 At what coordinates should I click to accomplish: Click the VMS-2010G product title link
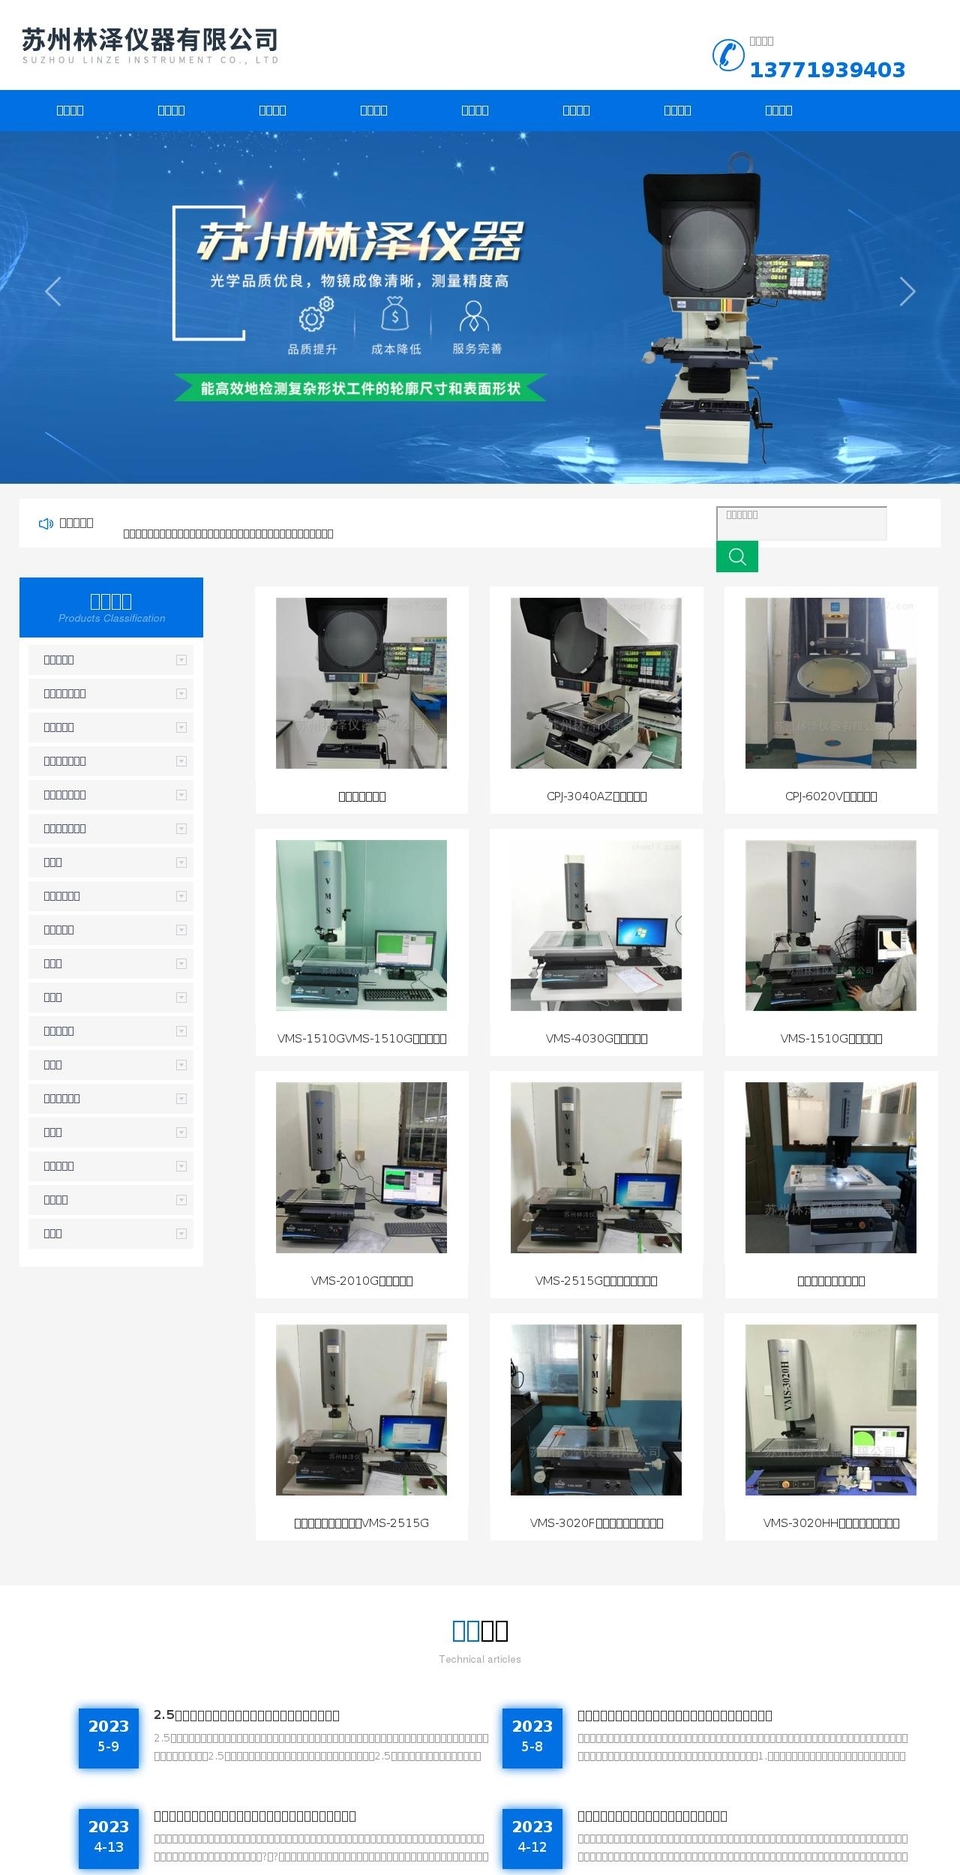point(361,1281)
